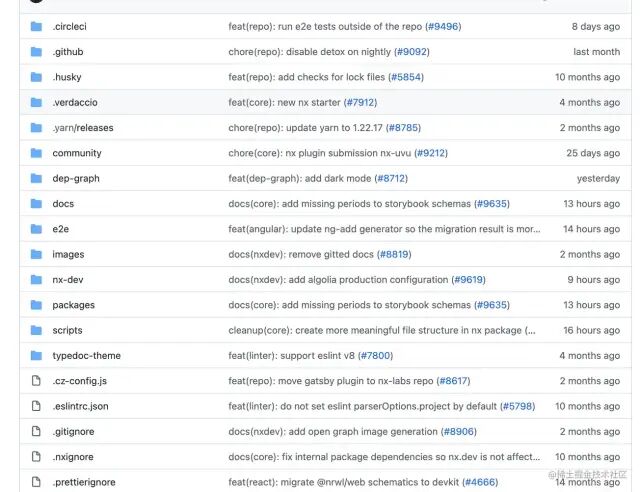Click the .eslintrc.json file icon

[x=36, y=406]
